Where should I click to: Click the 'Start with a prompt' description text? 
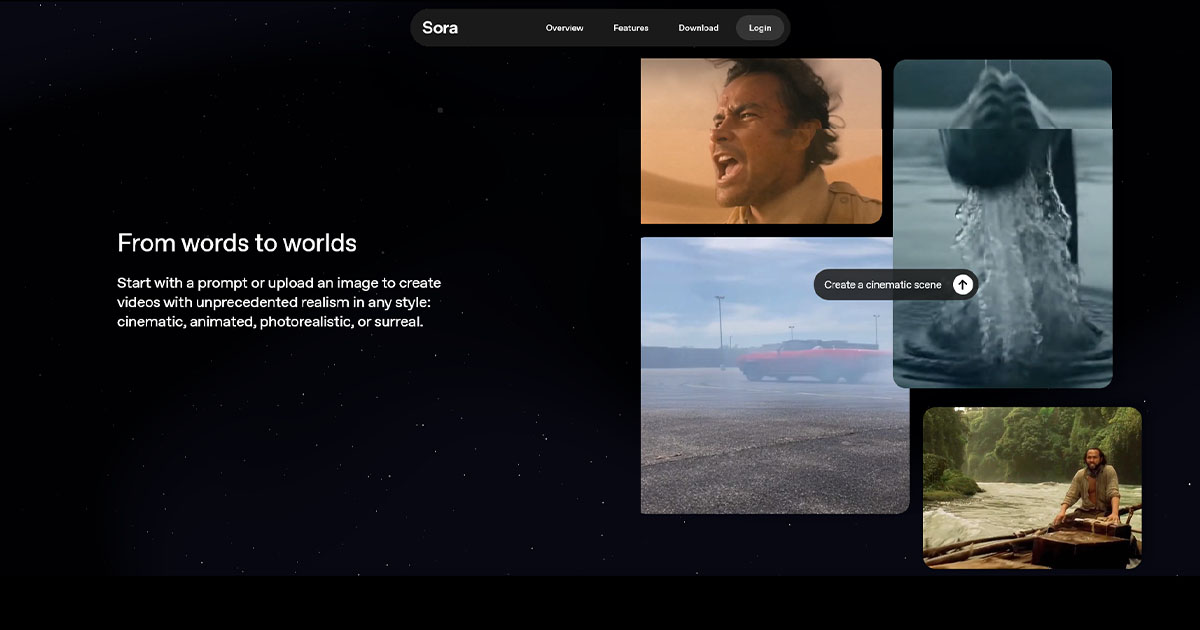click(x=279, y=302)
